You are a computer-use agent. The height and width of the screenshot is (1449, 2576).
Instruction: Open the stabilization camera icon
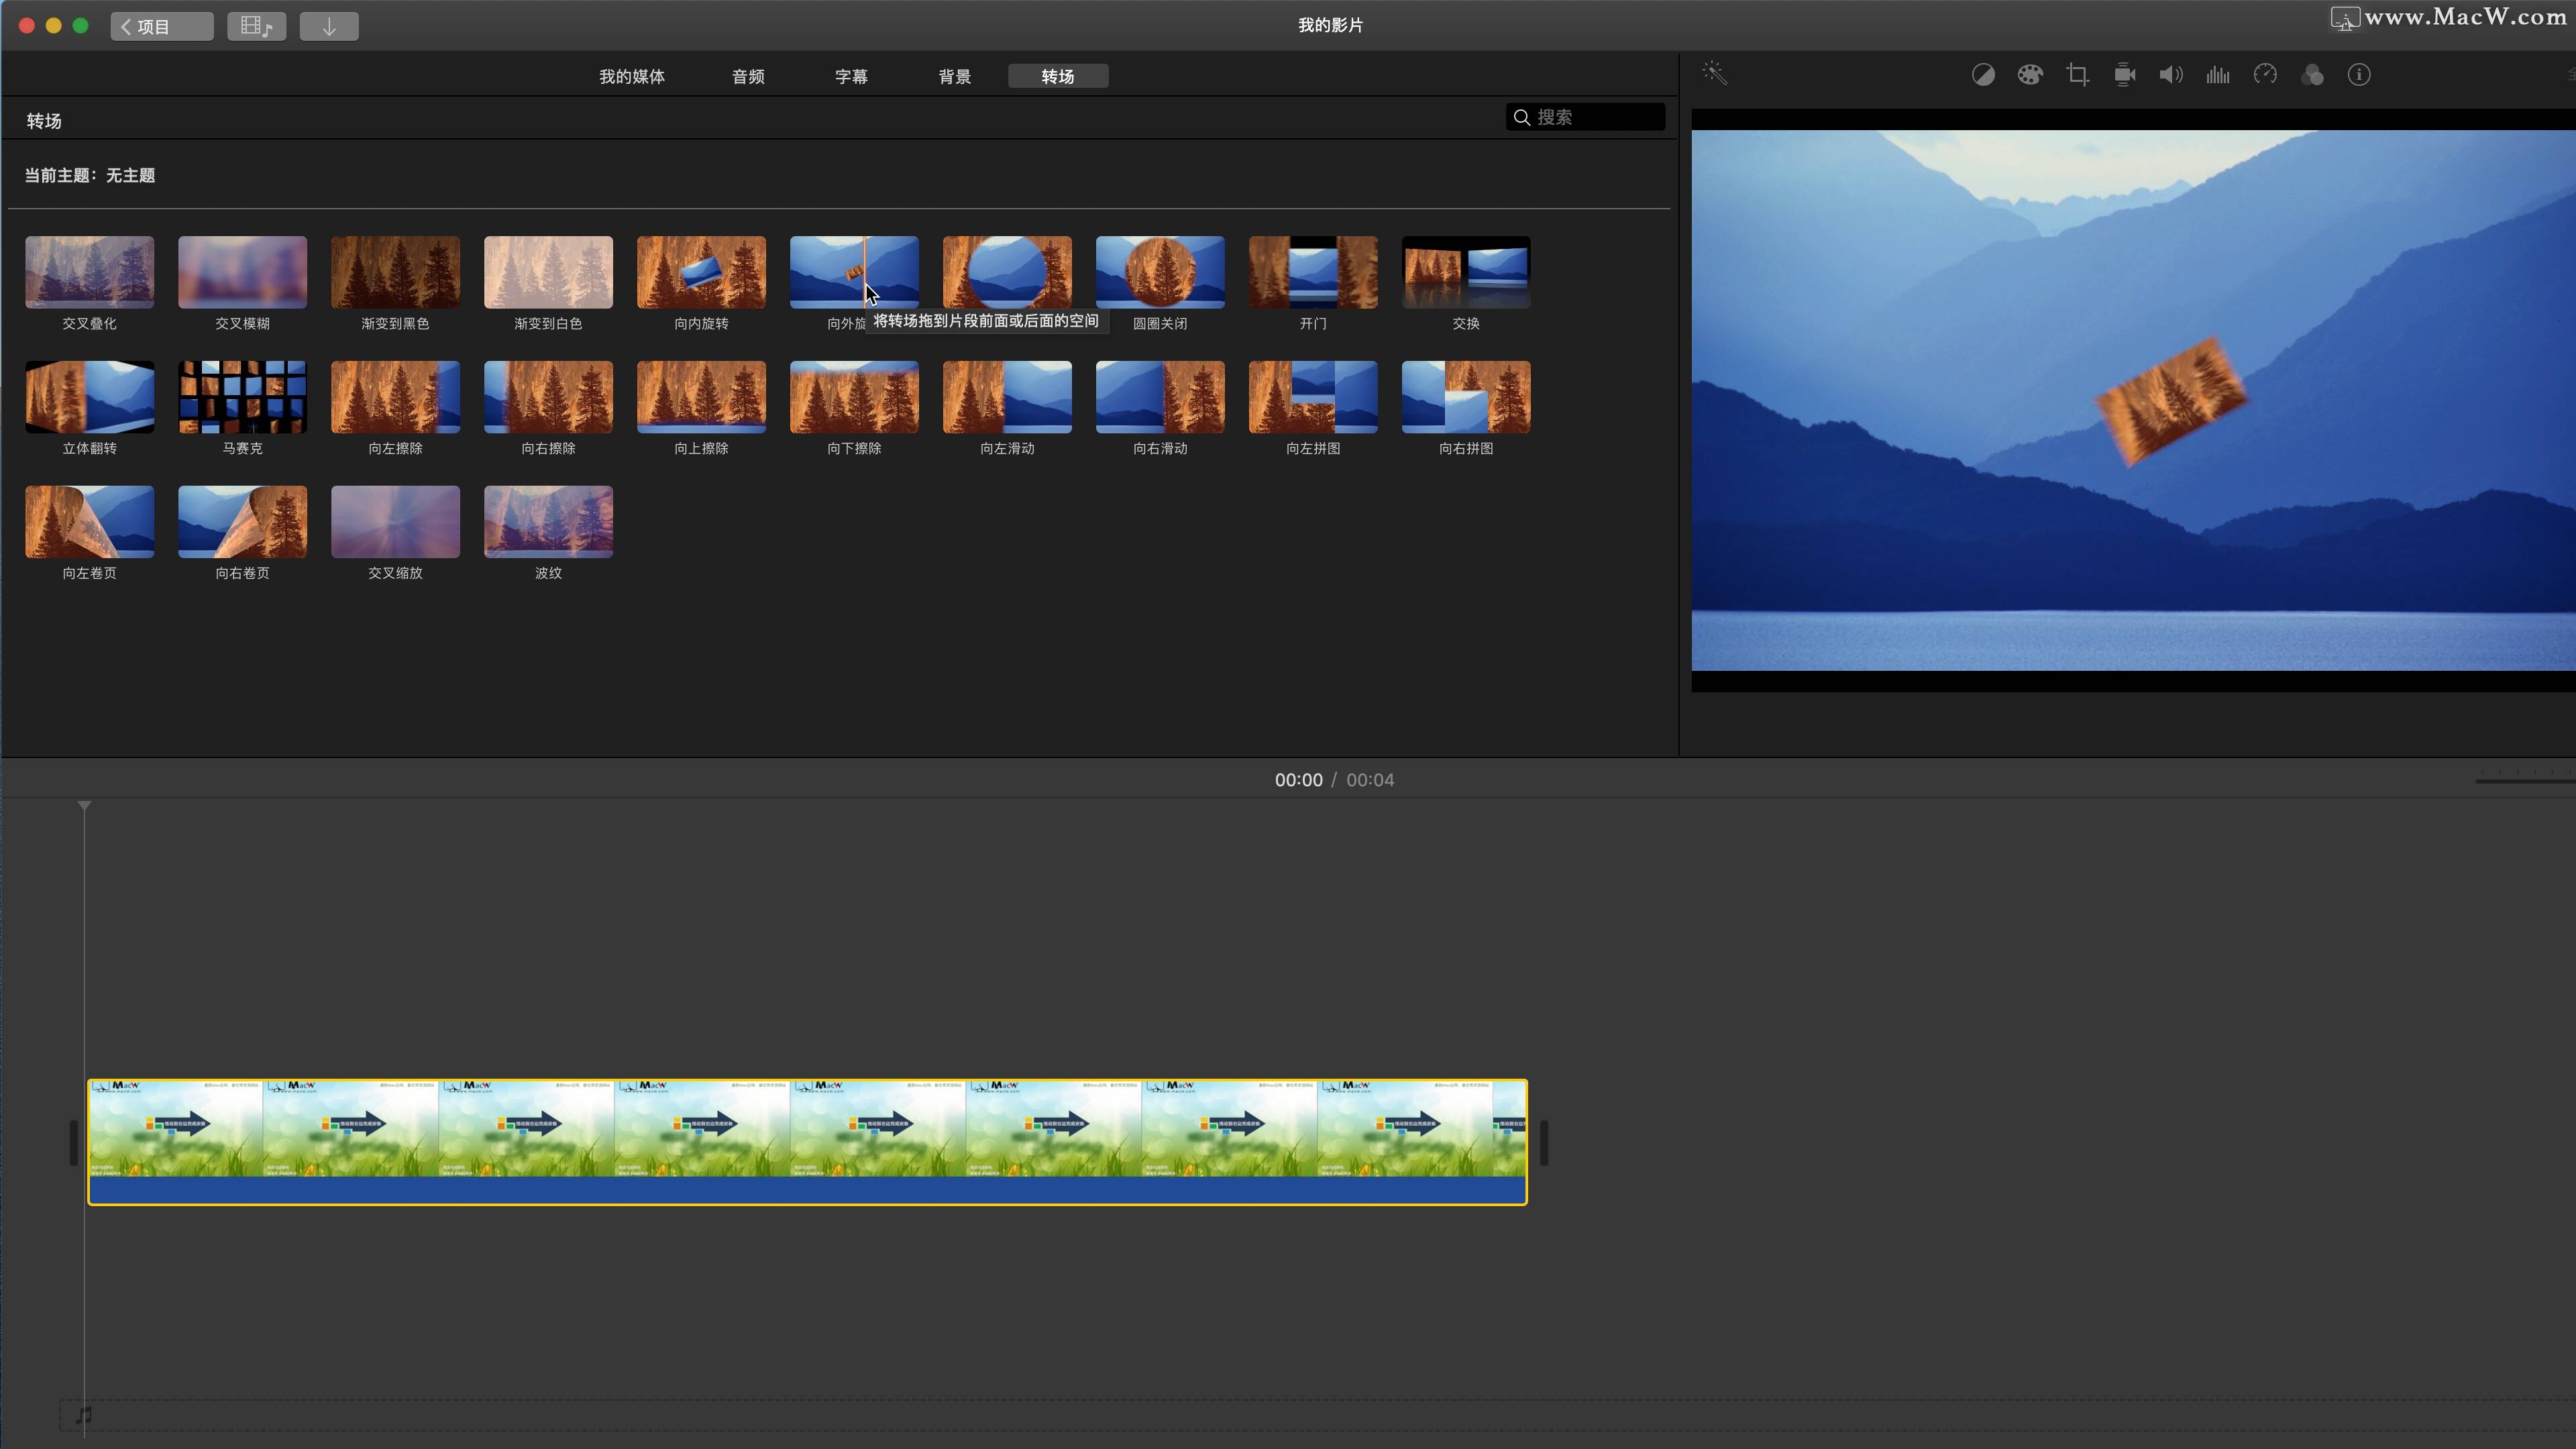(x=2124, y=75)
